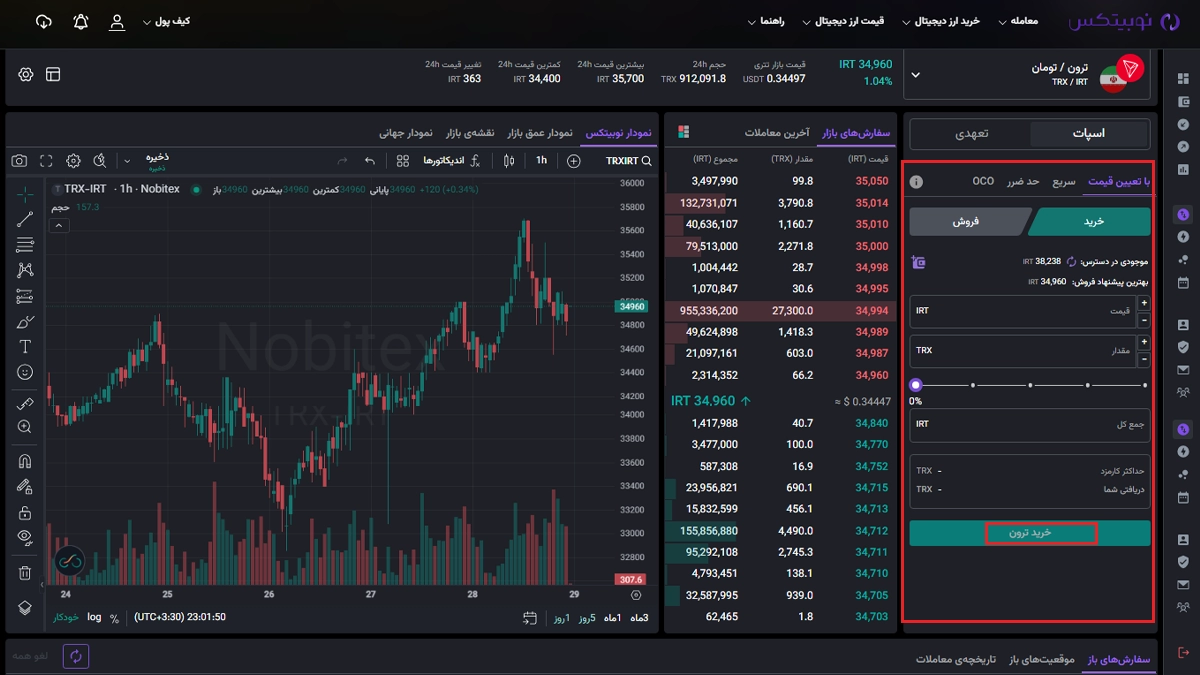
Task: Decrease amount with minus stepper
Action: tap(1144, 360)
